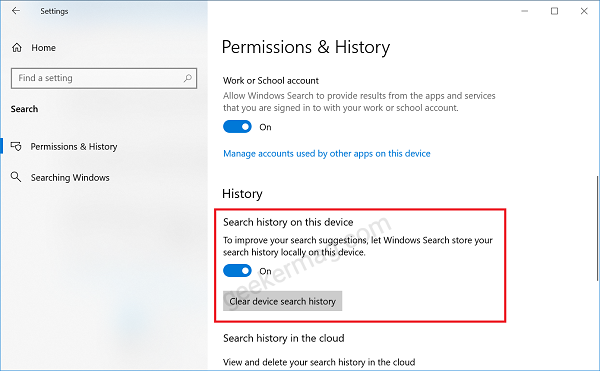Click the magnifier in Find a setting

(188, 78)
